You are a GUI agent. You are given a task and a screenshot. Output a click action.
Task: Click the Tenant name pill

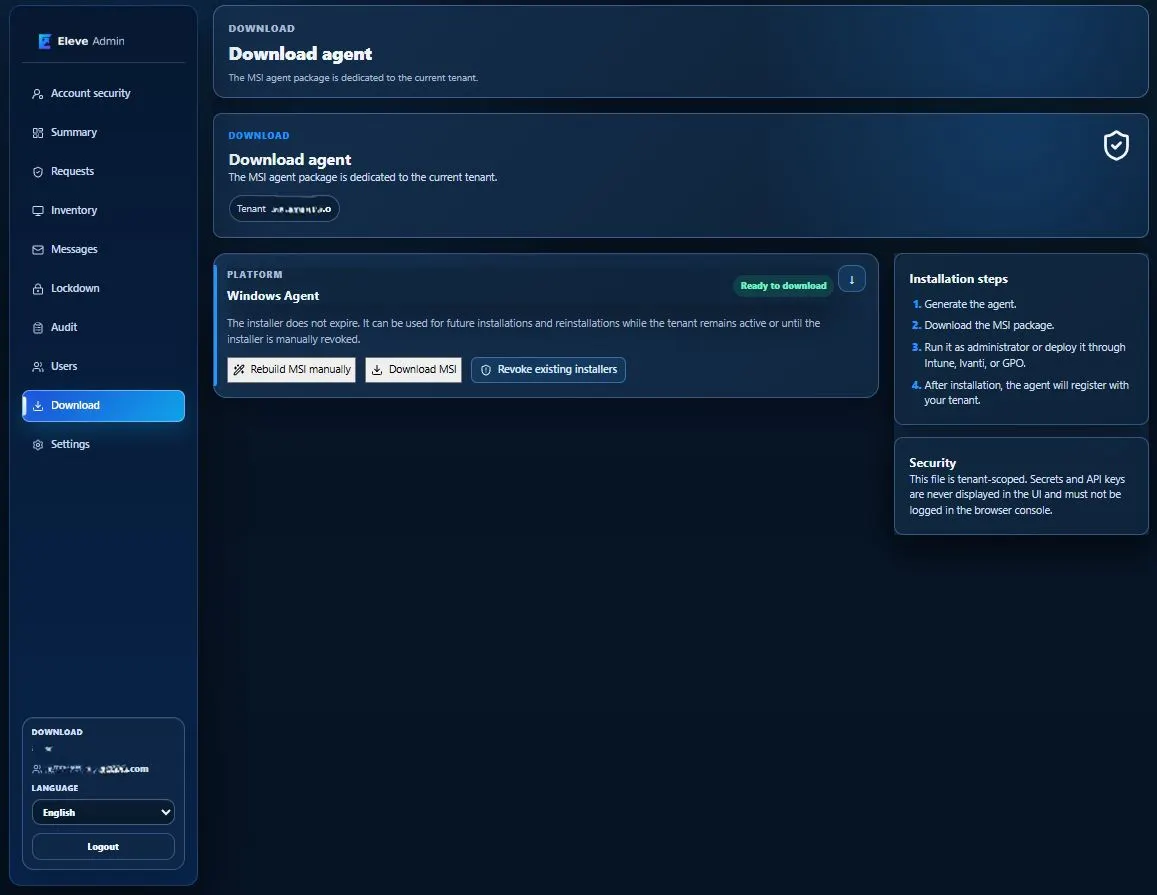tap(284, 209)
